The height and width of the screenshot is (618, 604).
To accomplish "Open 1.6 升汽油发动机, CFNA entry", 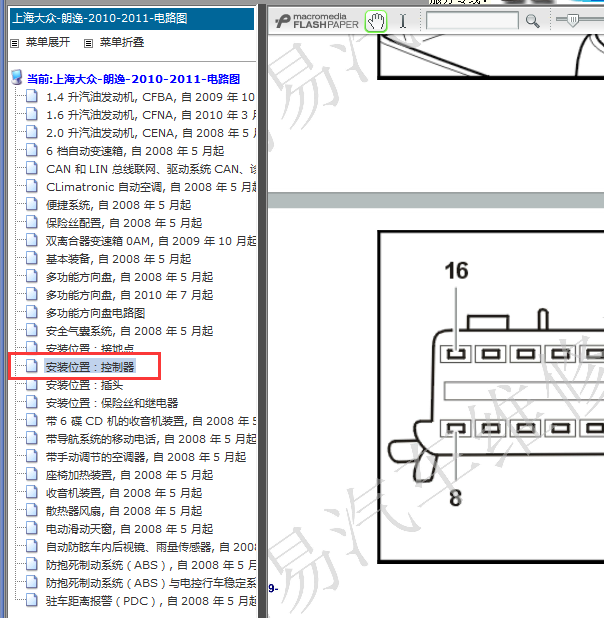I will (151, 115).
